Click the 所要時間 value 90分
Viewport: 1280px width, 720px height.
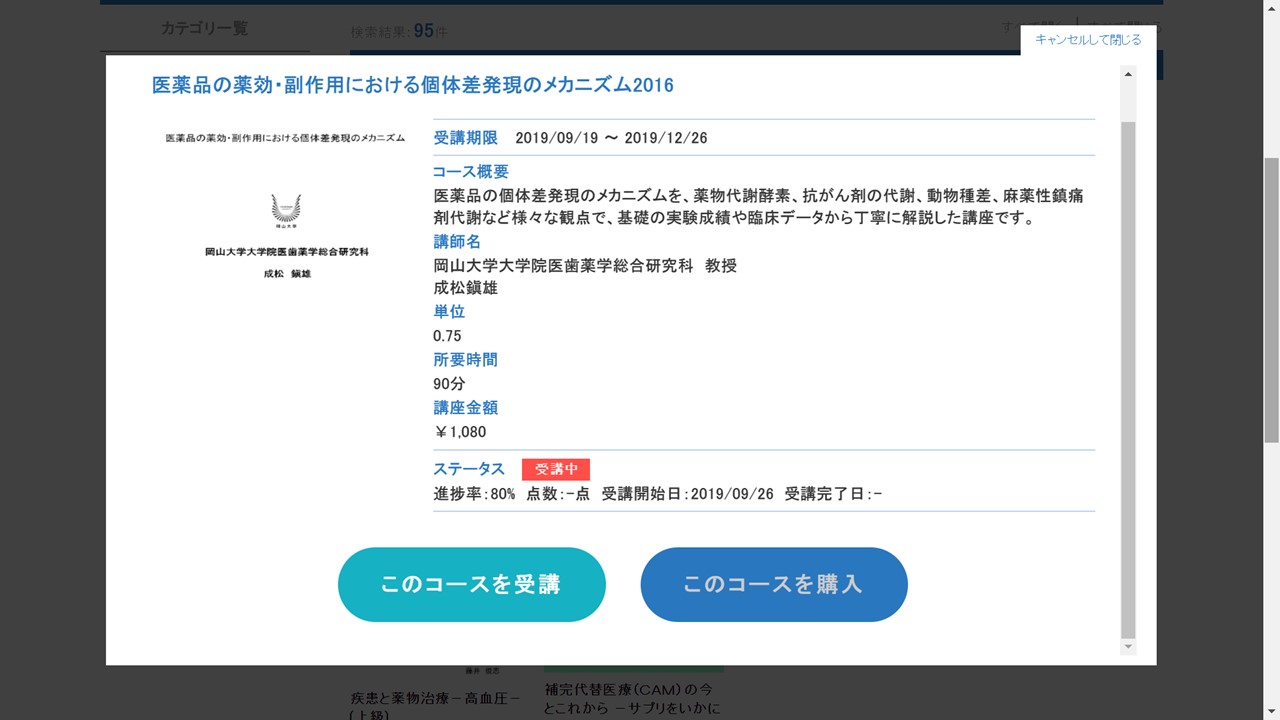[x=449, y=384]
